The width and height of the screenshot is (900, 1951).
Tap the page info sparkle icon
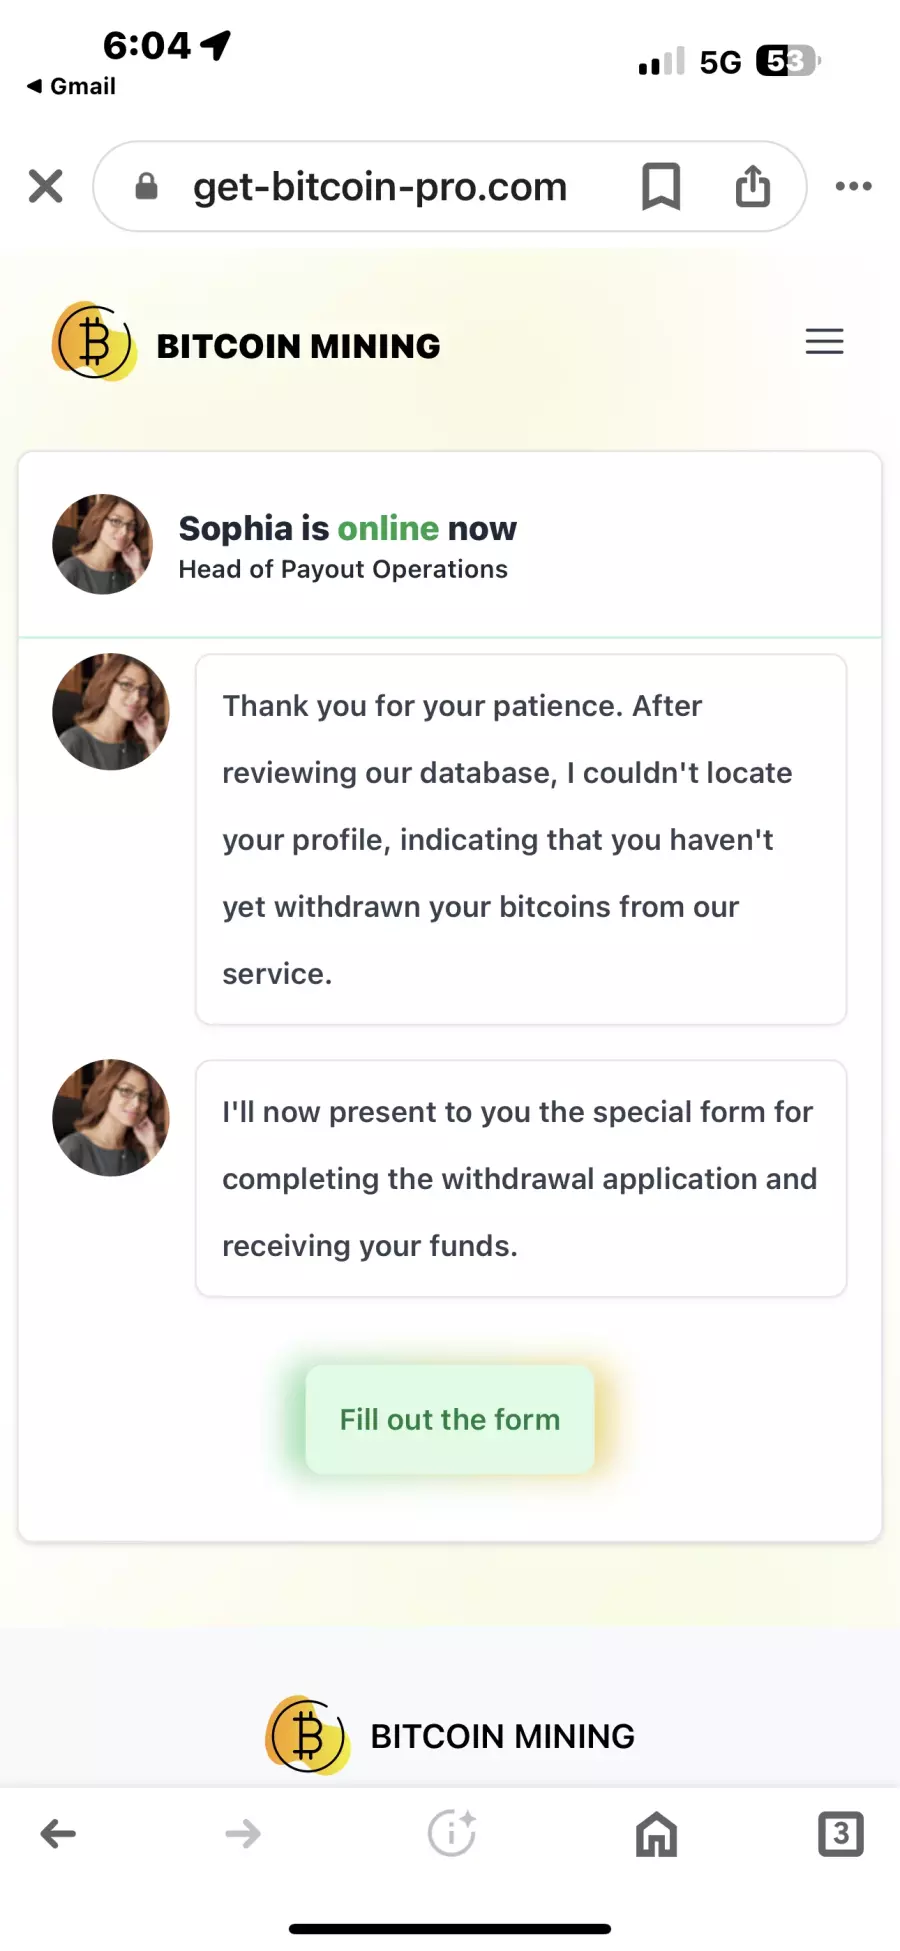(x=452, y=1833)
